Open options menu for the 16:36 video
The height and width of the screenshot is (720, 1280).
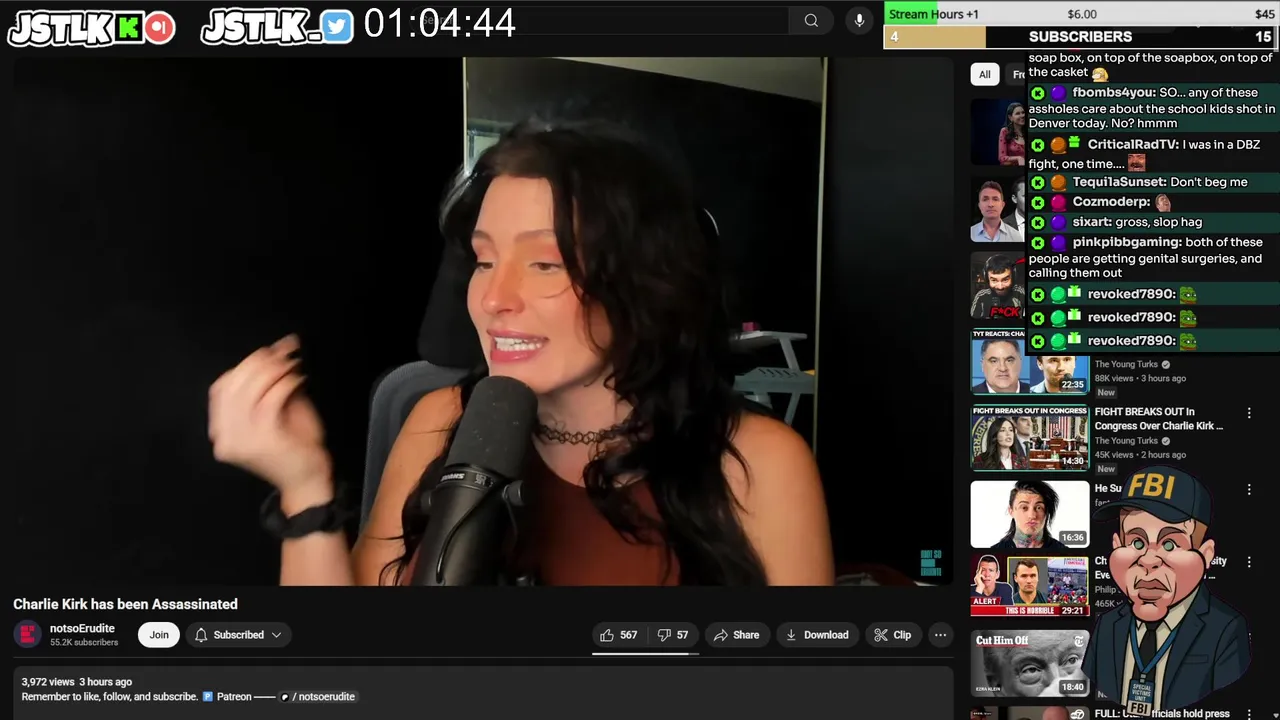click(1249, 489)
